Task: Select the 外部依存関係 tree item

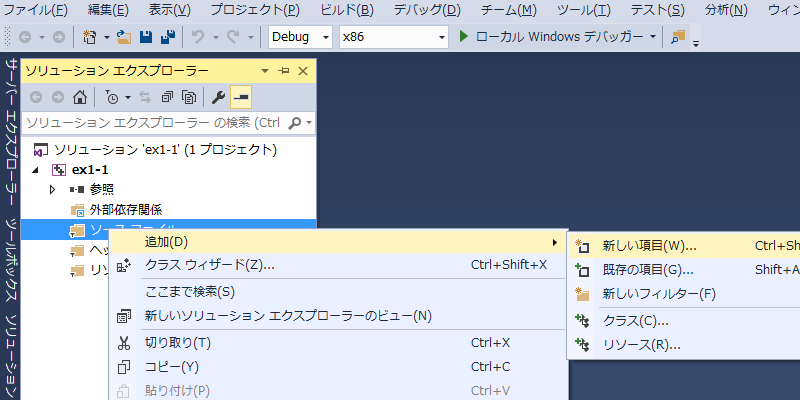Action: [126, 209]
